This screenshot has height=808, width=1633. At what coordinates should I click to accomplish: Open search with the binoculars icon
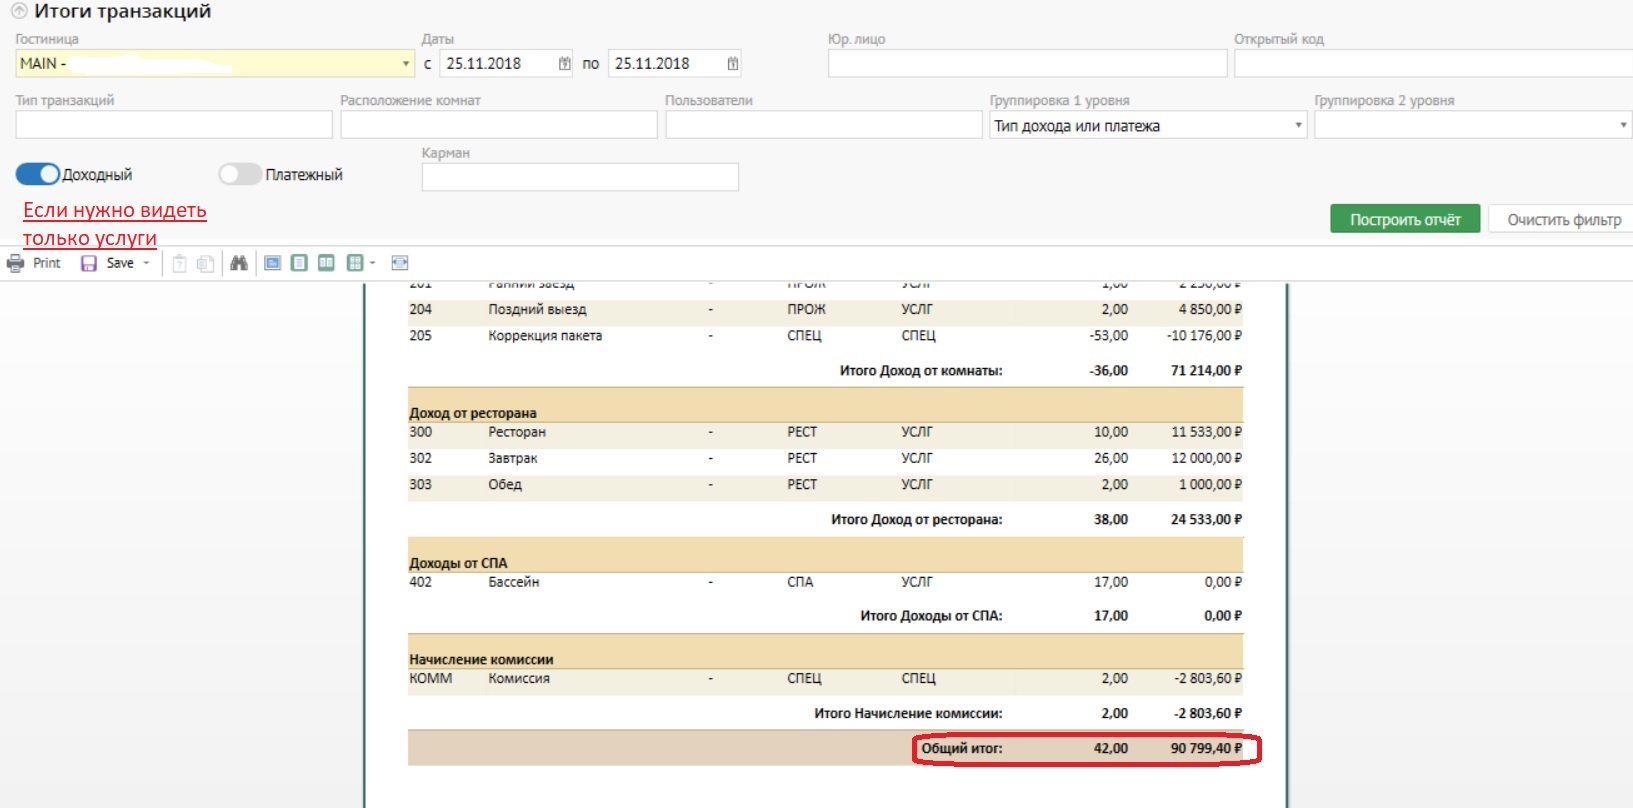[x=238, y=263]
